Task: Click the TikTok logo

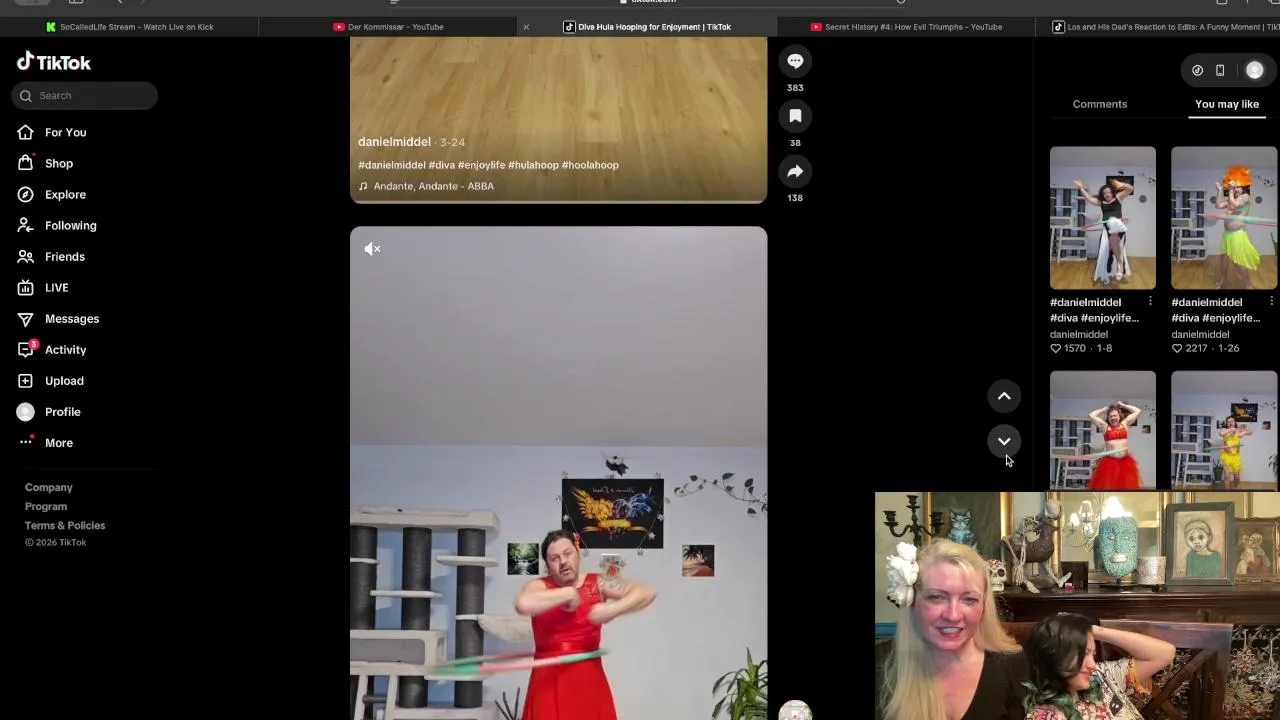Action: click(x=54, y=62)
